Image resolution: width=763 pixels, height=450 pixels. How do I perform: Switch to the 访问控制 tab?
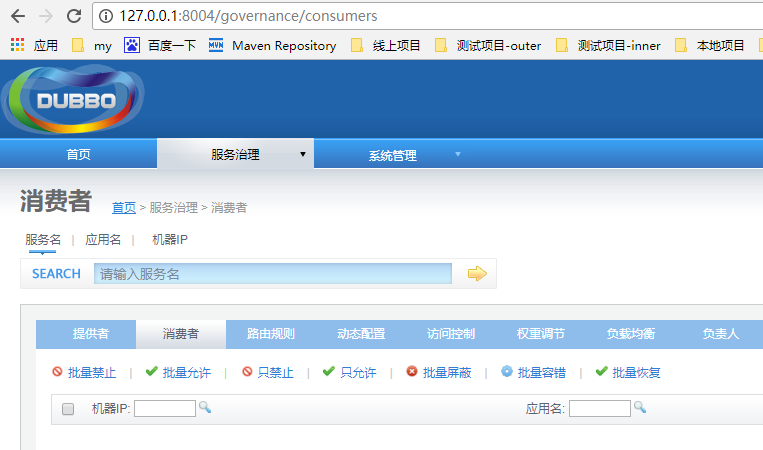coord(451,334)
